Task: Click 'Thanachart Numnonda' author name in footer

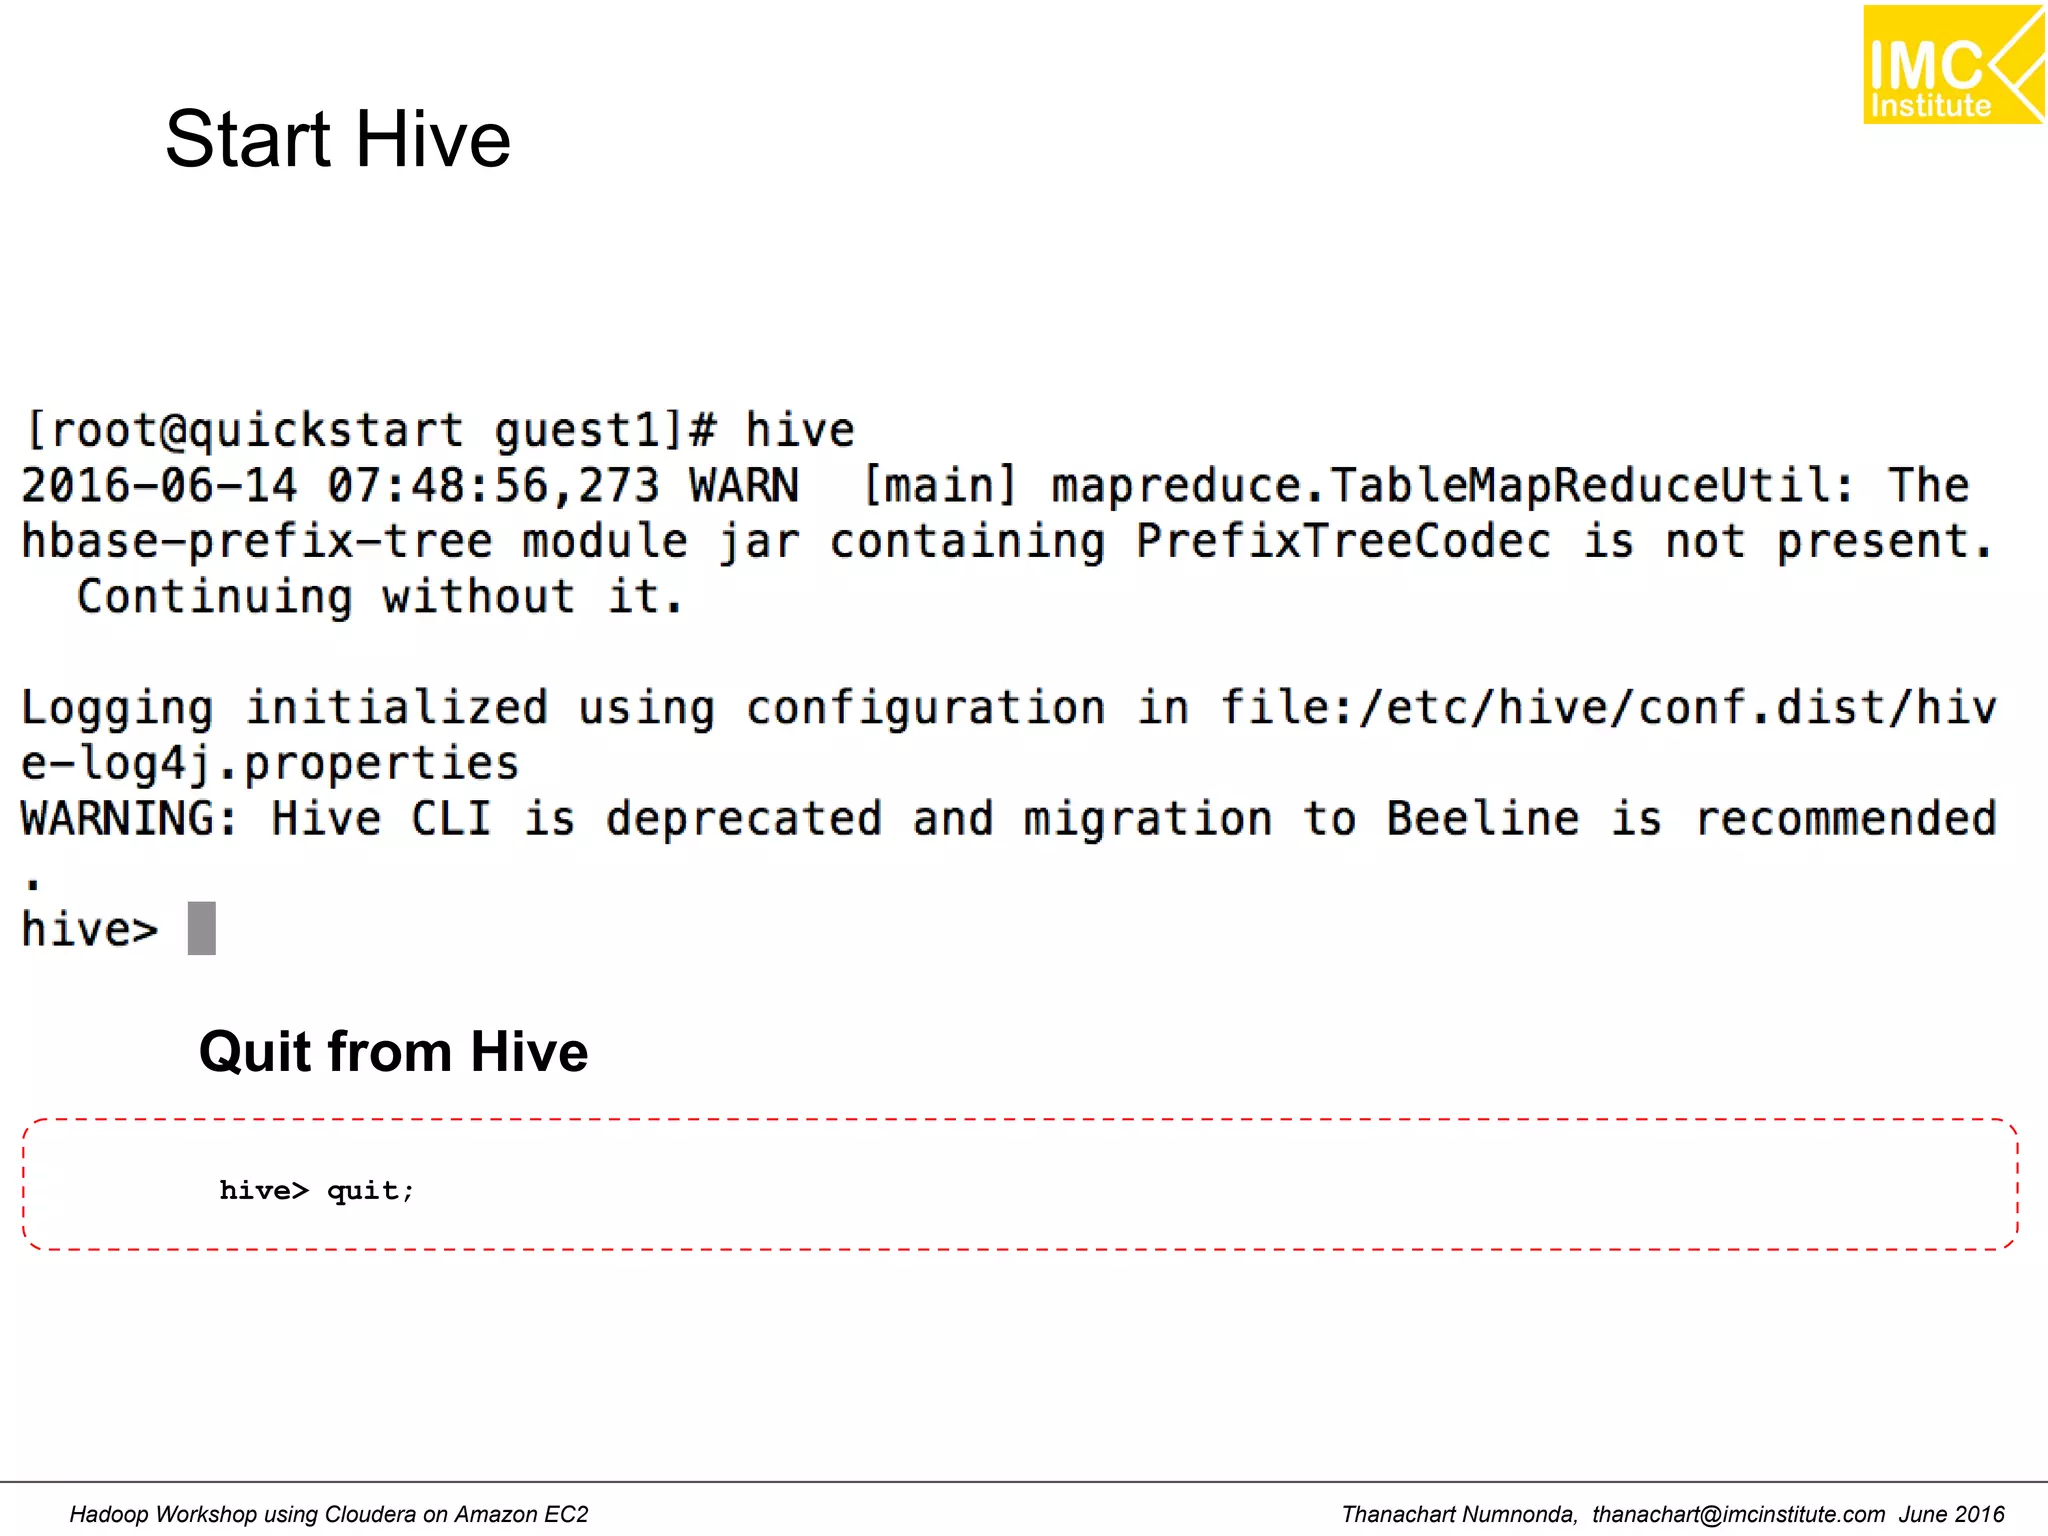Action: (x=1459, y=1514)
